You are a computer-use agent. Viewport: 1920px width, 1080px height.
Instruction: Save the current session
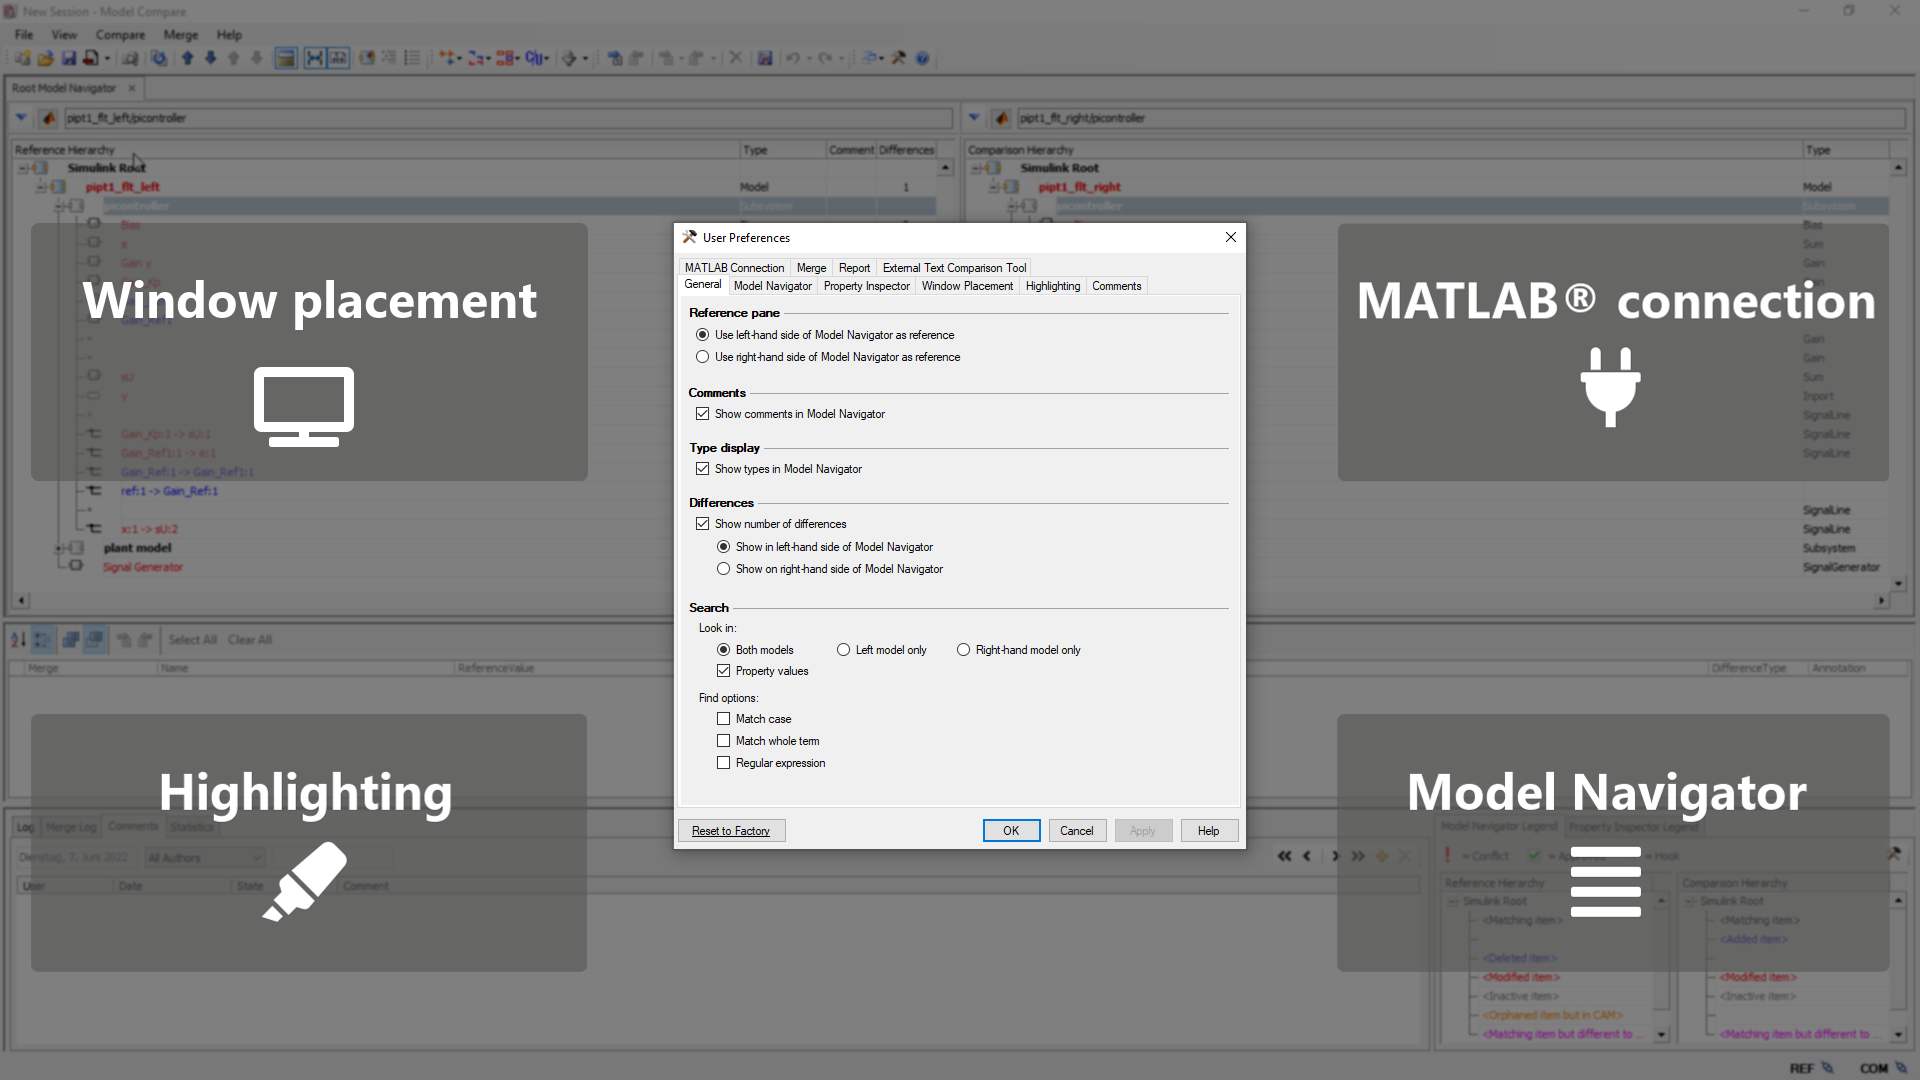68,58
